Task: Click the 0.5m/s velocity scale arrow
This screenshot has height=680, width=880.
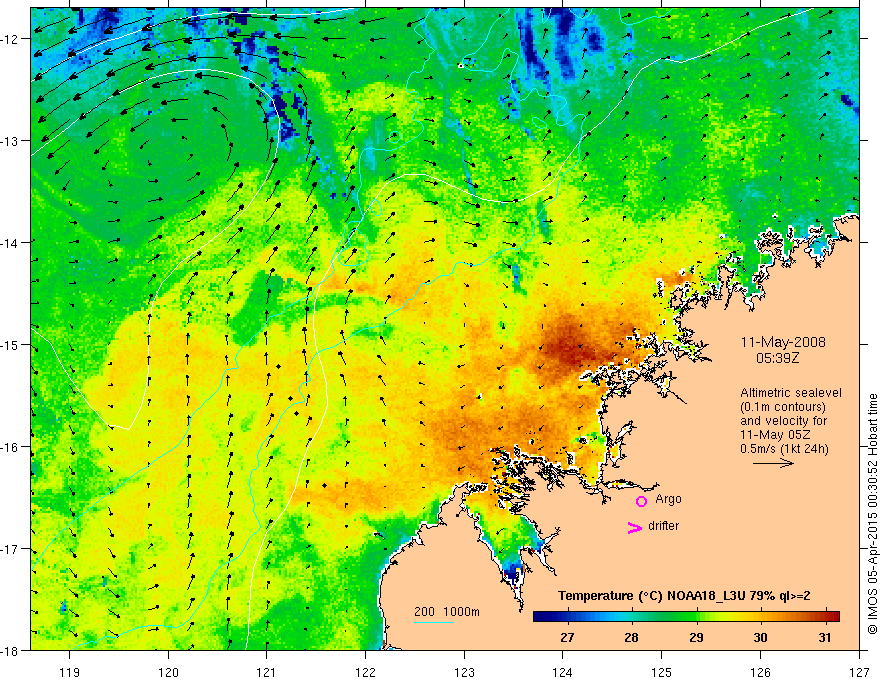Action: [x=773, y=463]
